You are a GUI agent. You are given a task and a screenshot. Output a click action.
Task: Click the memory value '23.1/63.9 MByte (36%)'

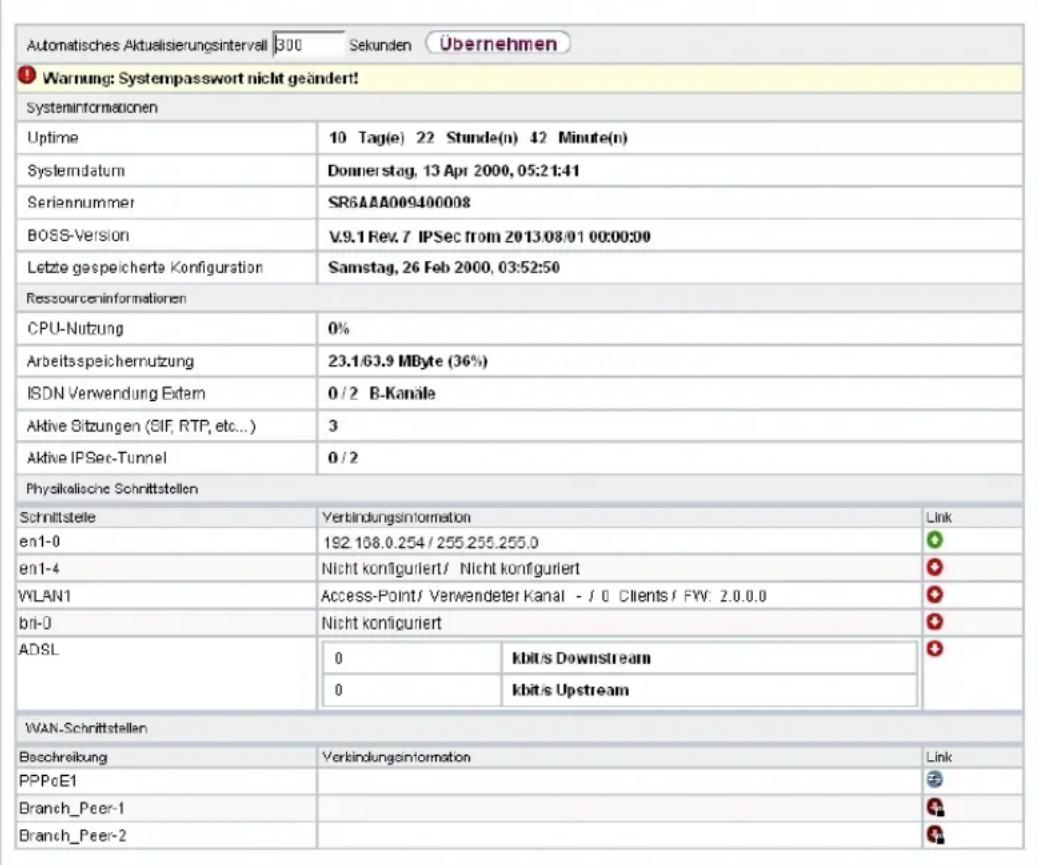[x=408, y=361]
